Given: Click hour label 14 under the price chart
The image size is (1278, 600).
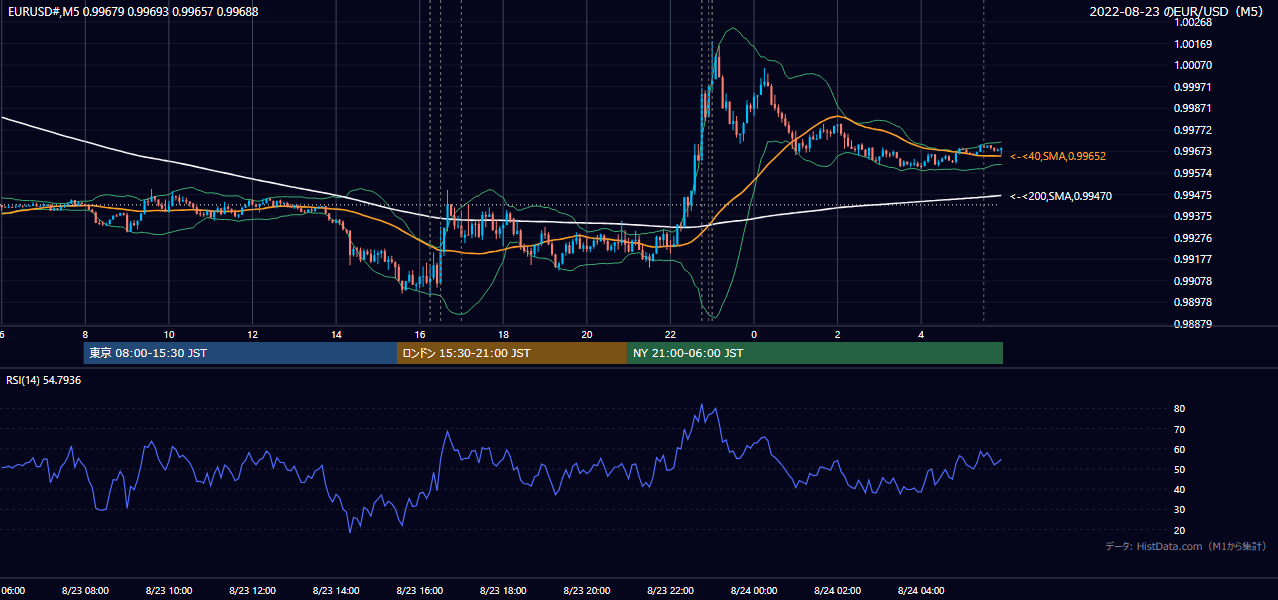Looking at the screenshot, I should click(336, 334).
